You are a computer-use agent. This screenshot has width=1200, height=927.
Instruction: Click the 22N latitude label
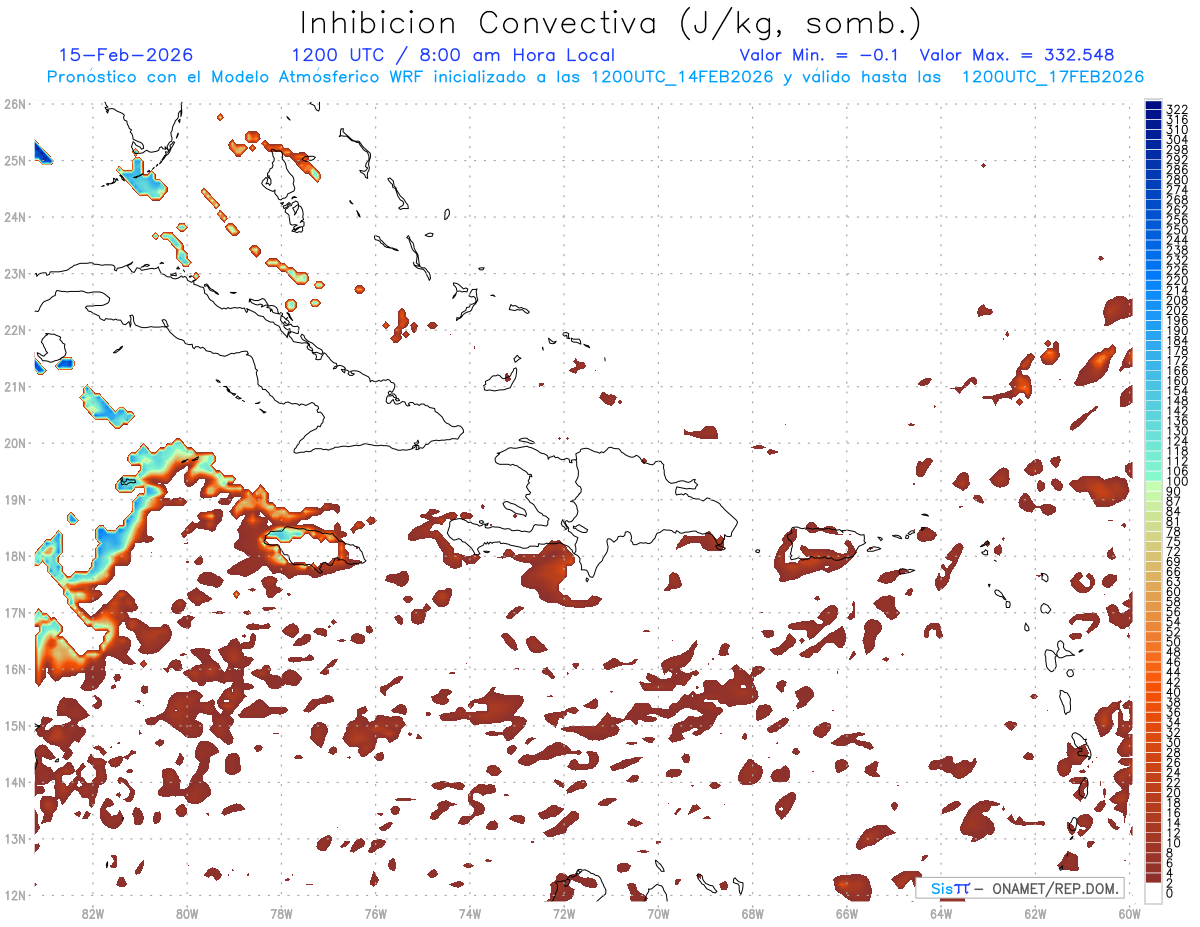pos(15,330)
